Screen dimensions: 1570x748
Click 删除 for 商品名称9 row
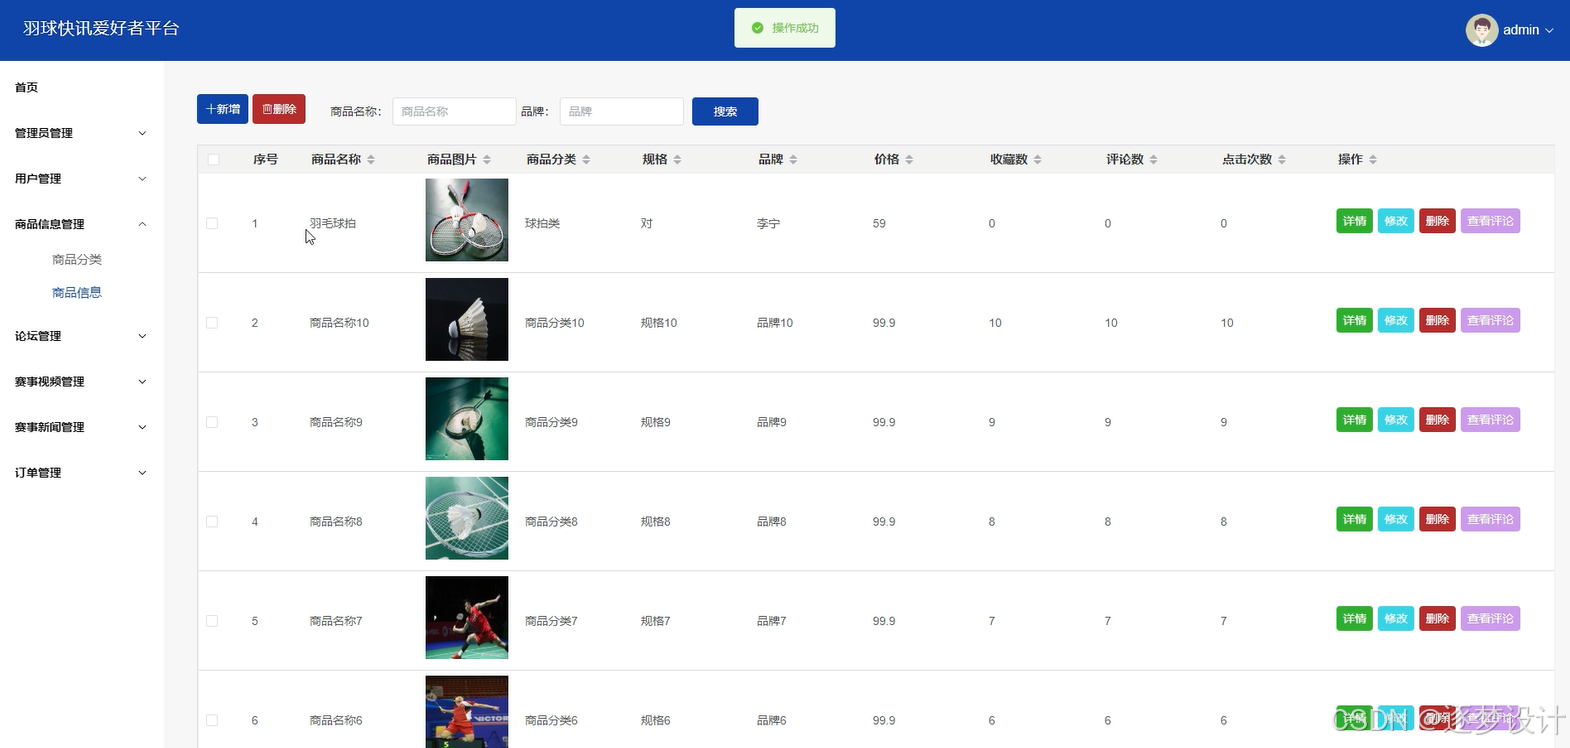click(1437, 420)
